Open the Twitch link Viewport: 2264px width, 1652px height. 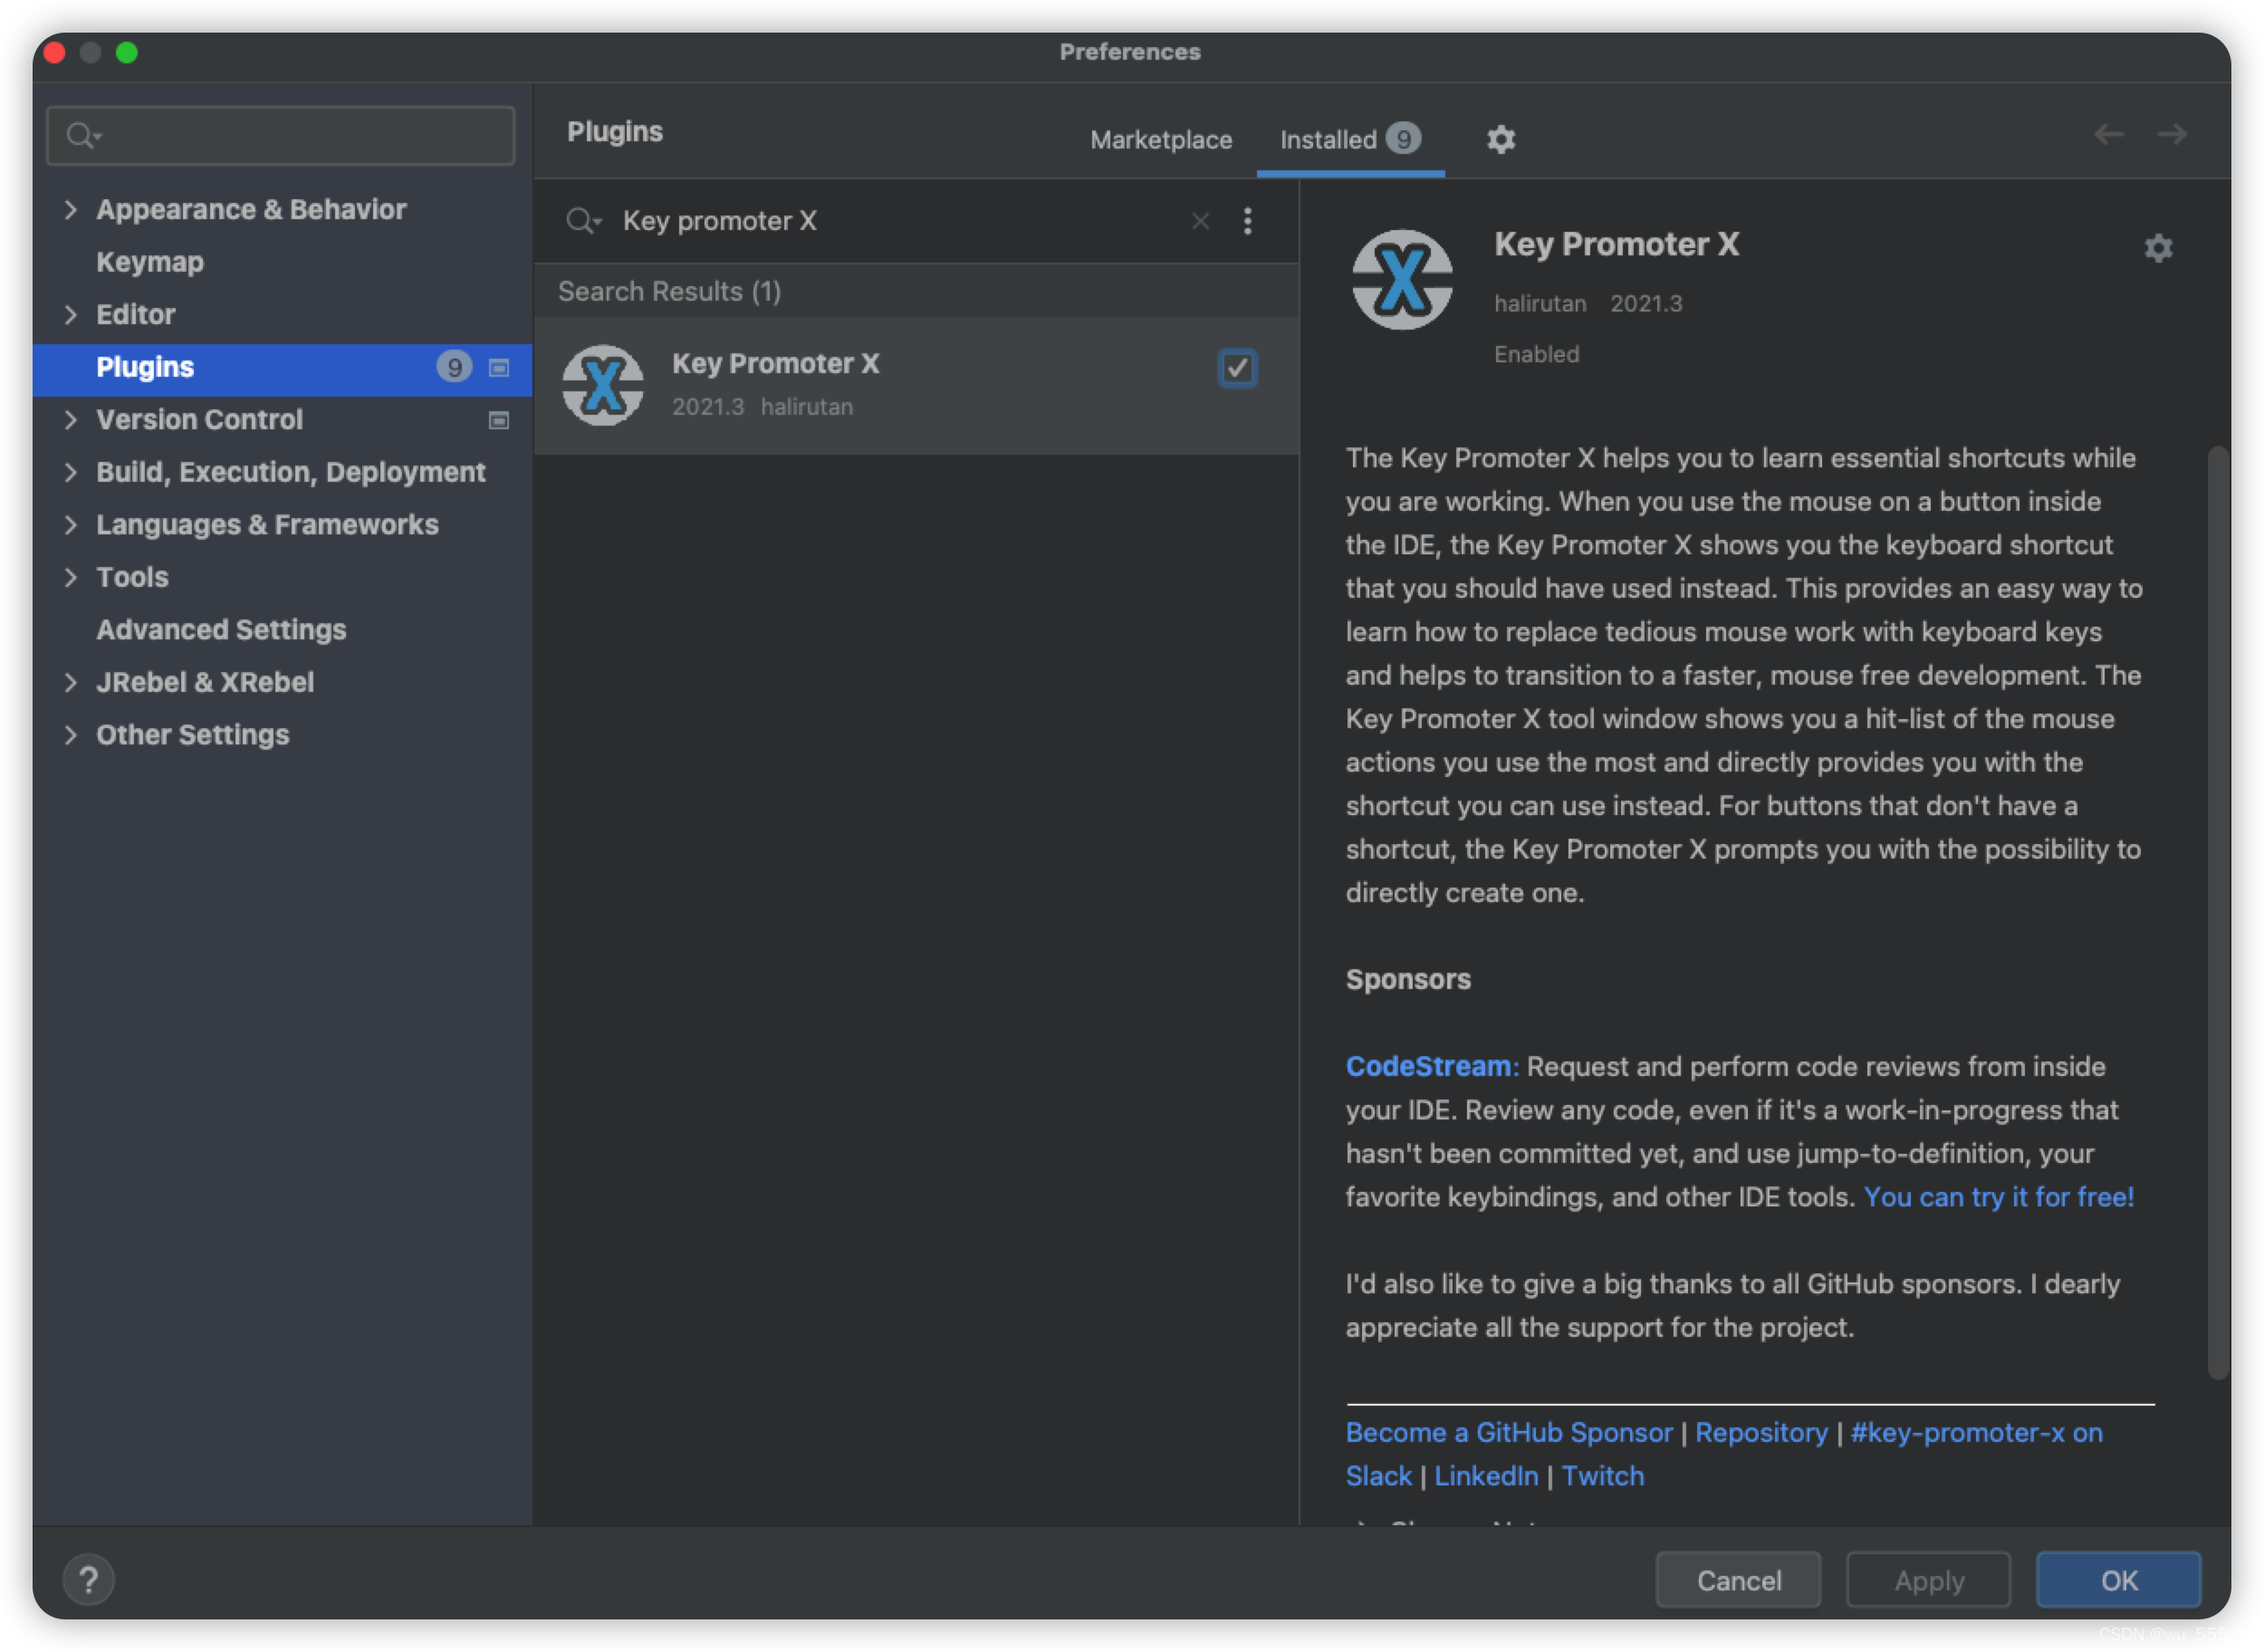[x=1602, y=1476]
